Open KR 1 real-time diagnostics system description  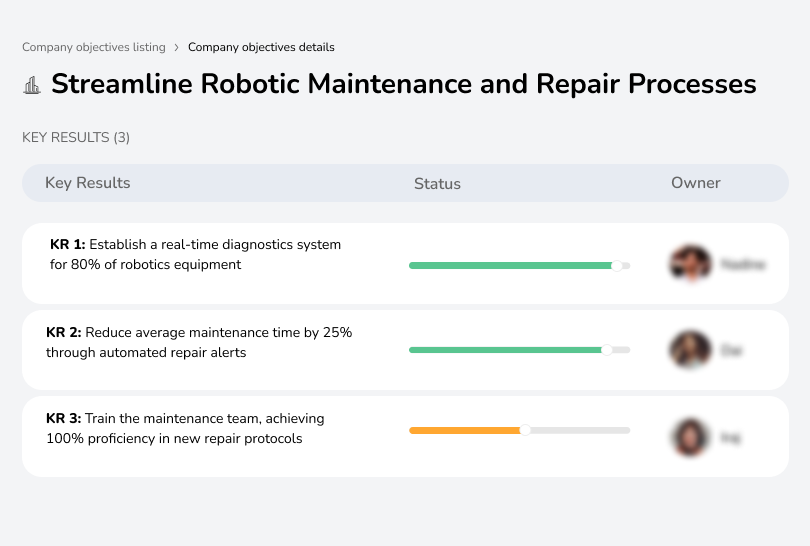pyautogui.click(x=195, y=254)
